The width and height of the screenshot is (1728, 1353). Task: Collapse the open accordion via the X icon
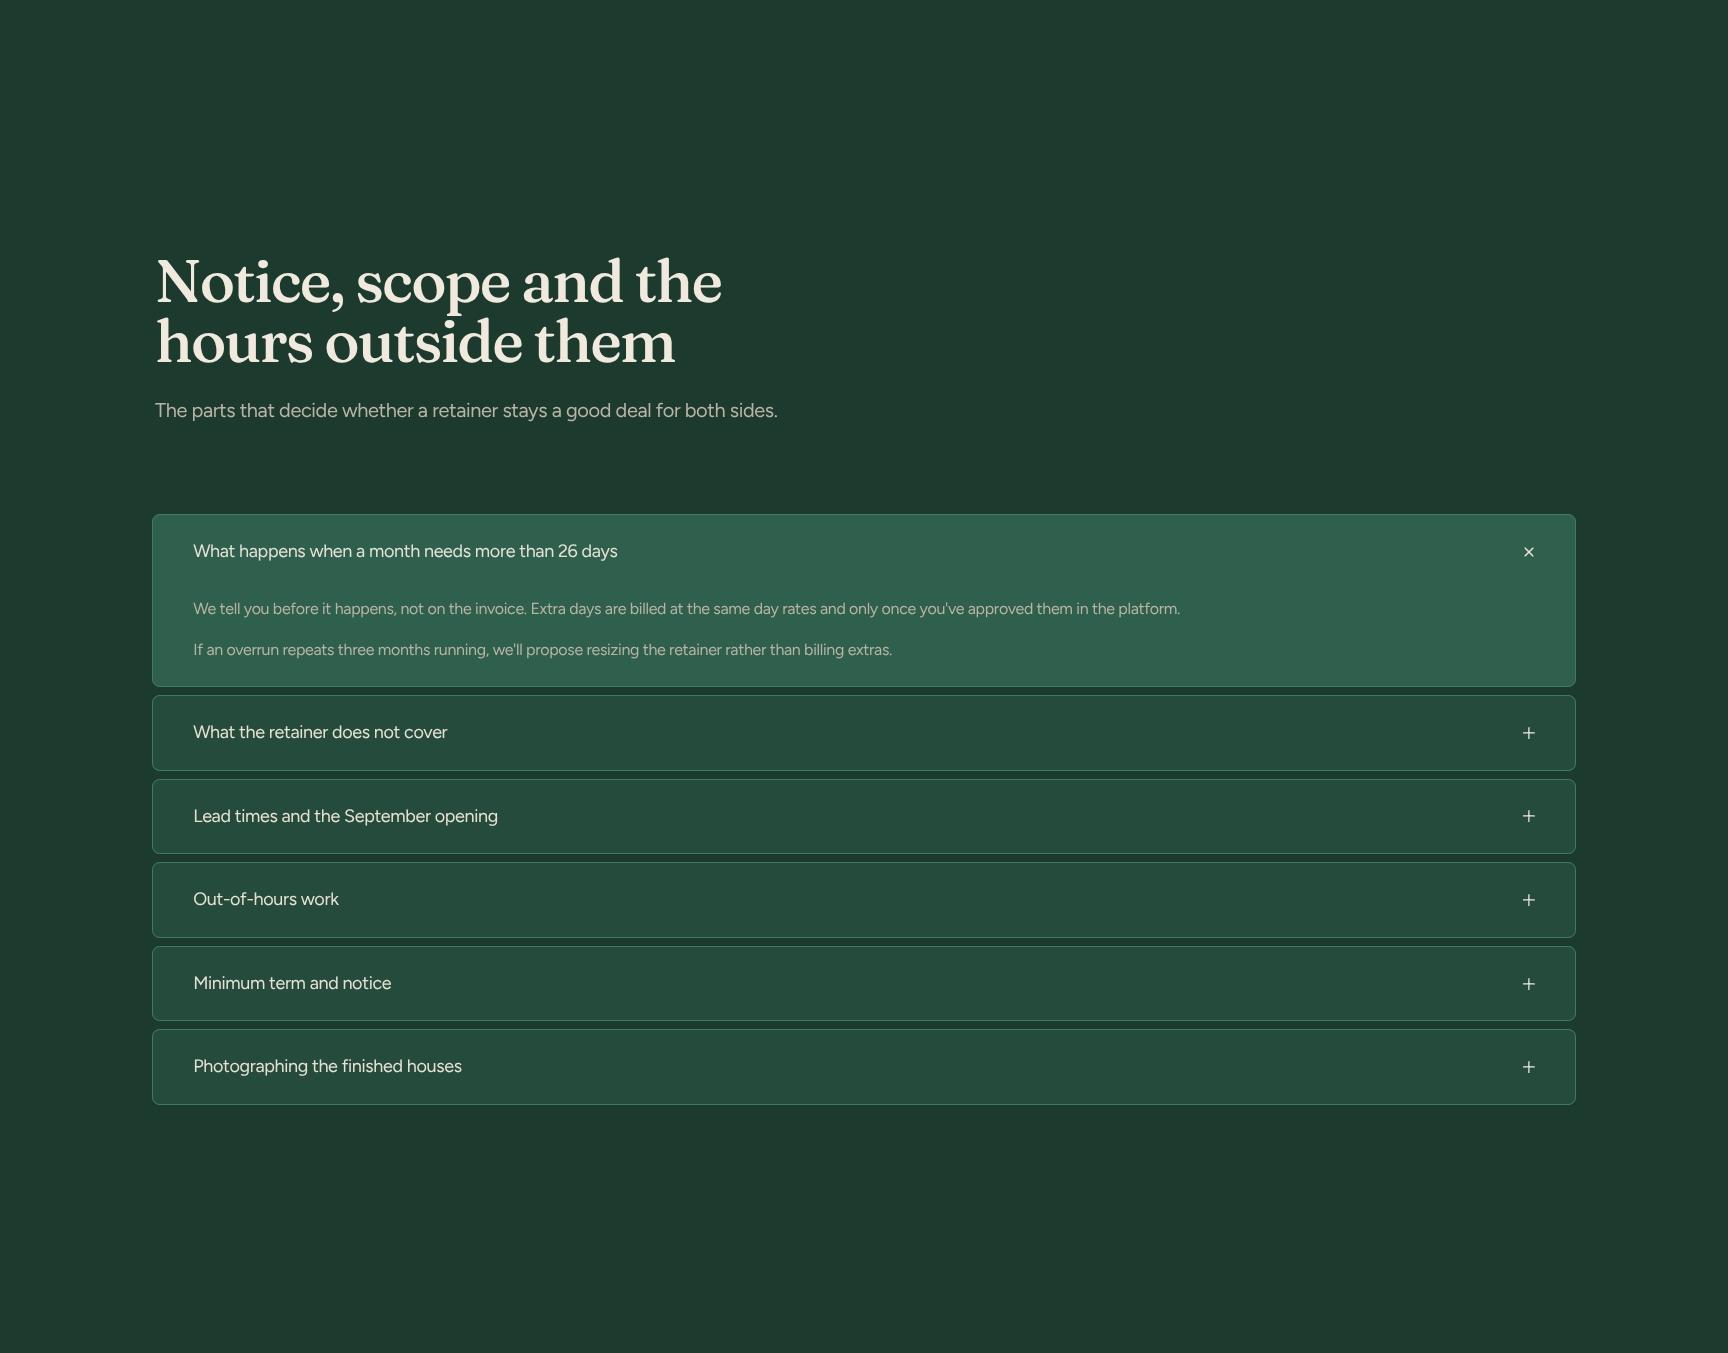pos(1528,552)
